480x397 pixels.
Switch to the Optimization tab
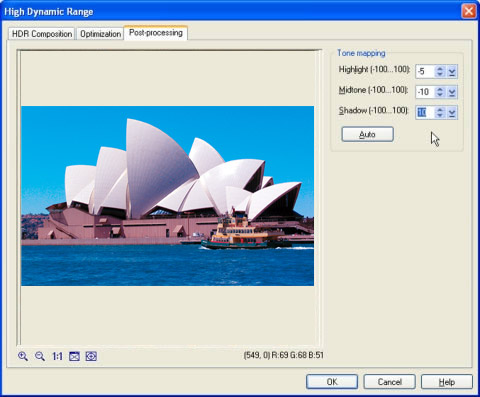click(100, 34)
